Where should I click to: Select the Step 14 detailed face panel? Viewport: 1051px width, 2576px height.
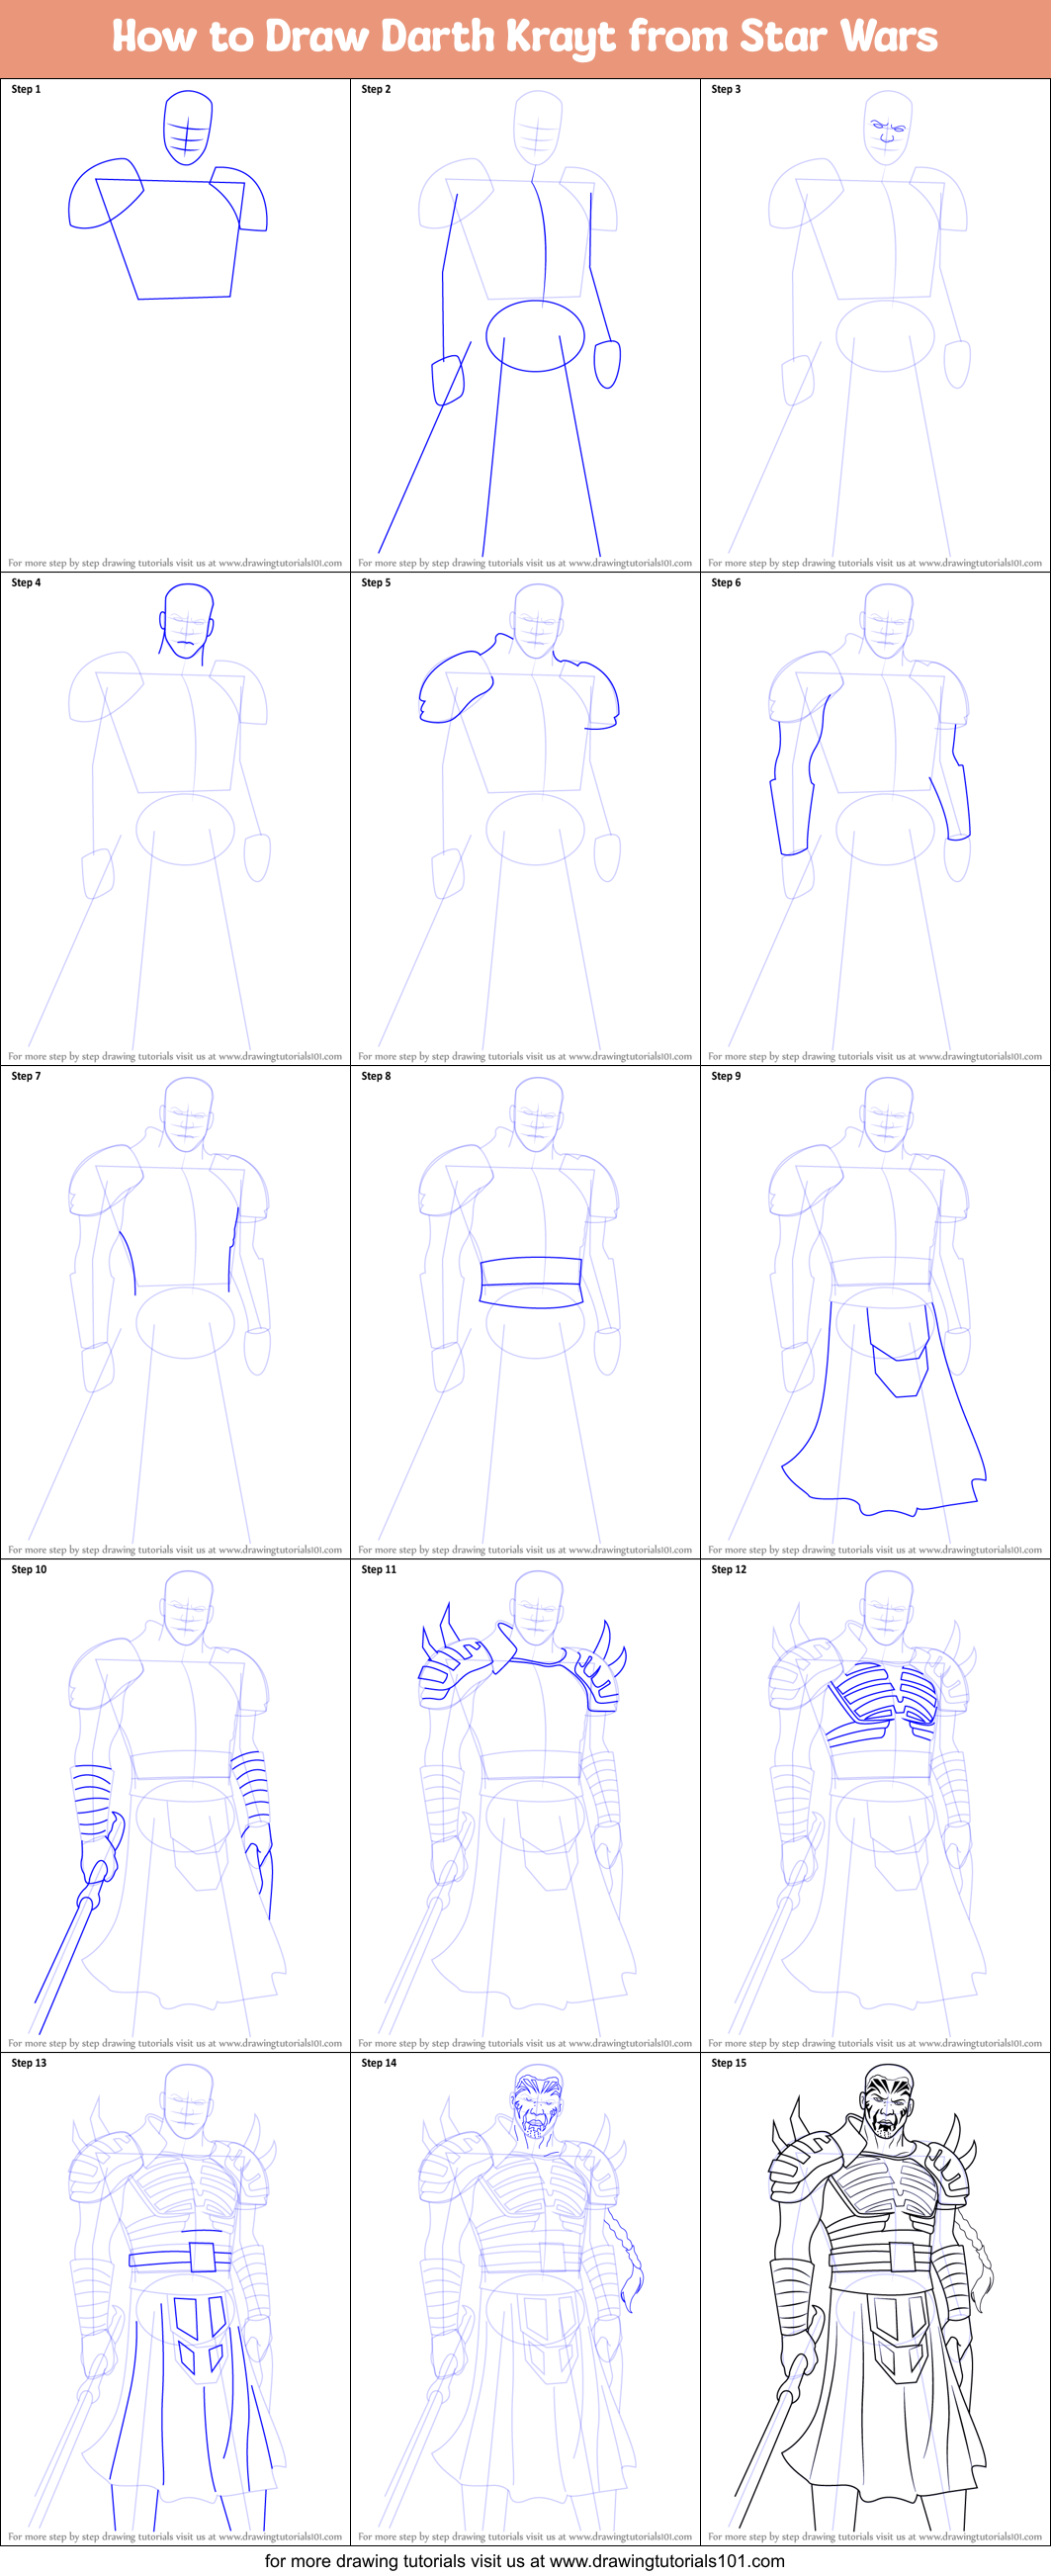point(525,2295)
